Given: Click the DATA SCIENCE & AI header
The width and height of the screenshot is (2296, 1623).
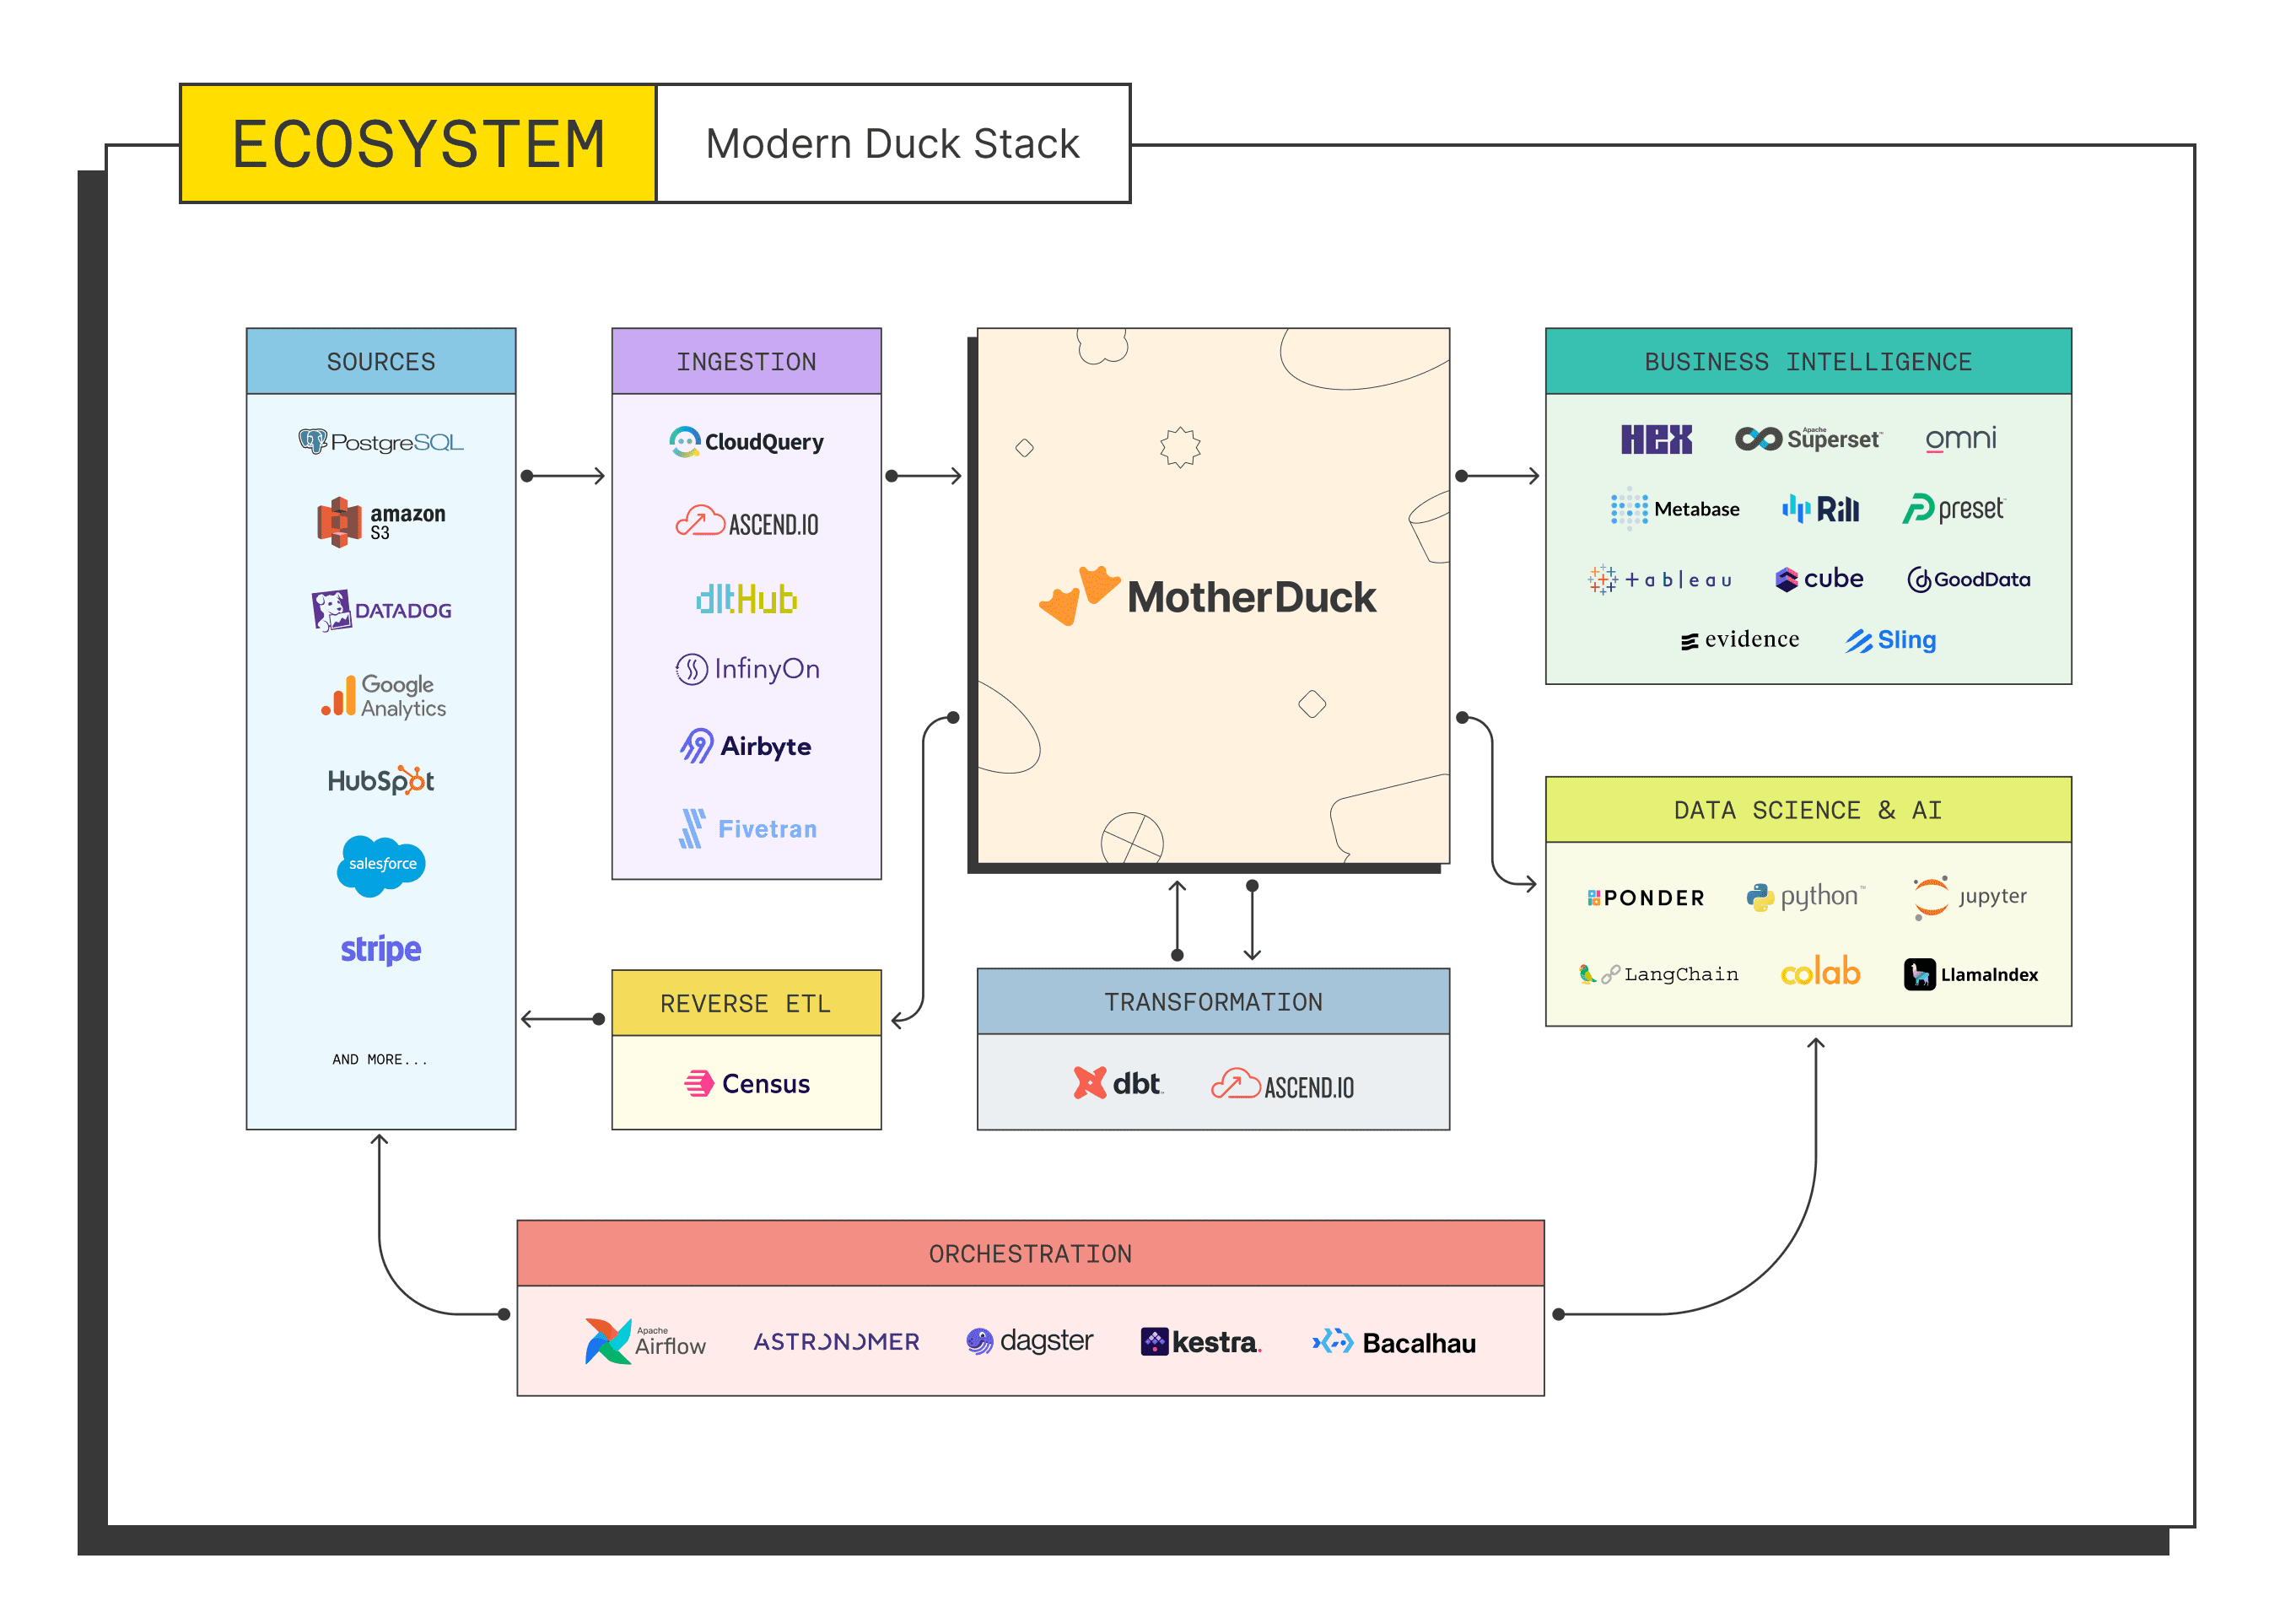Looking at the screenshot, I should click(x=1808, y=810).
